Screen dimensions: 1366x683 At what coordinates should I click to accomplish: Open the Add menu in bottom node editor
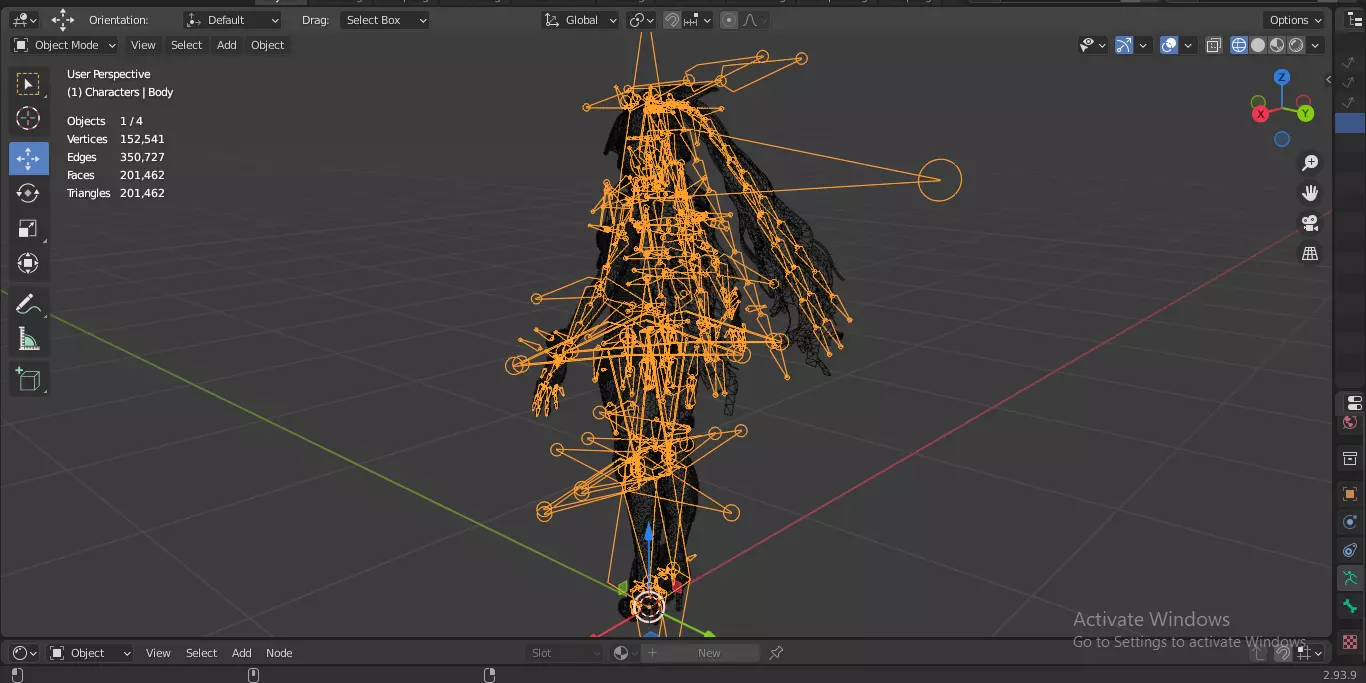click(x=242, y=653)
